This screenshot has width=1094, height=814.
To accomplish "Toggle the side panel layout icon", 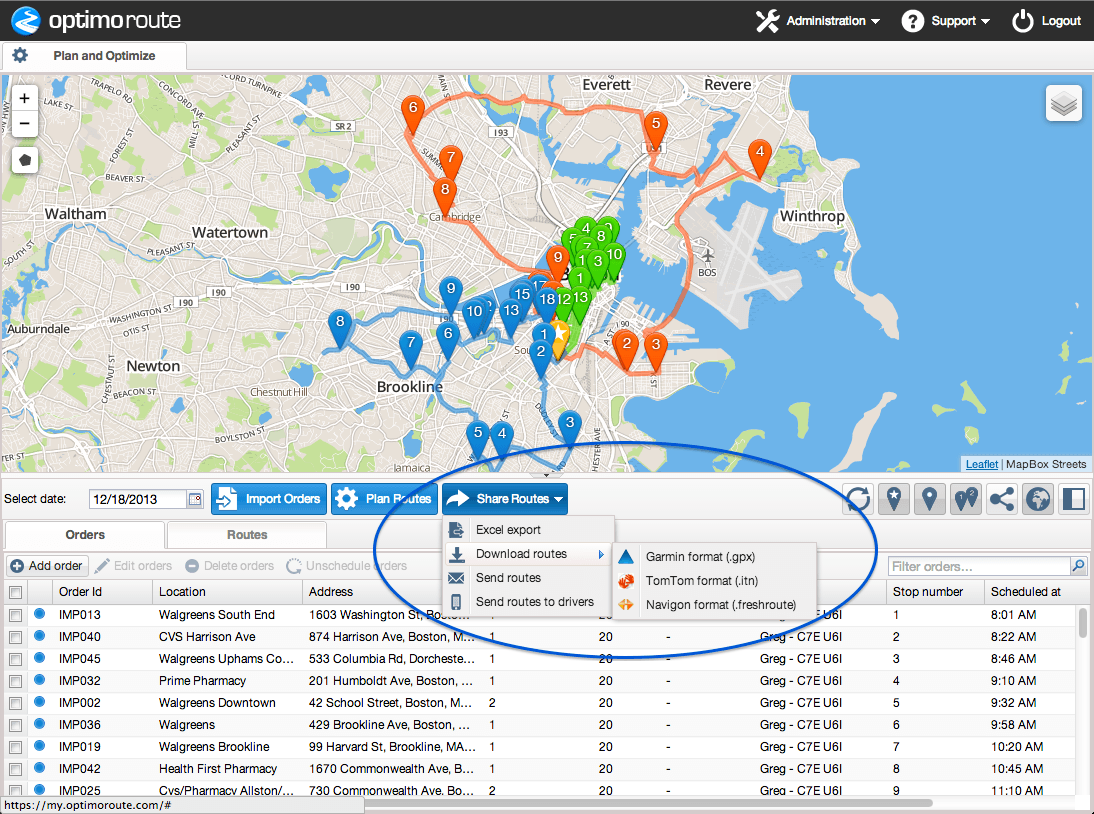I will click(x=1074, y=499).
